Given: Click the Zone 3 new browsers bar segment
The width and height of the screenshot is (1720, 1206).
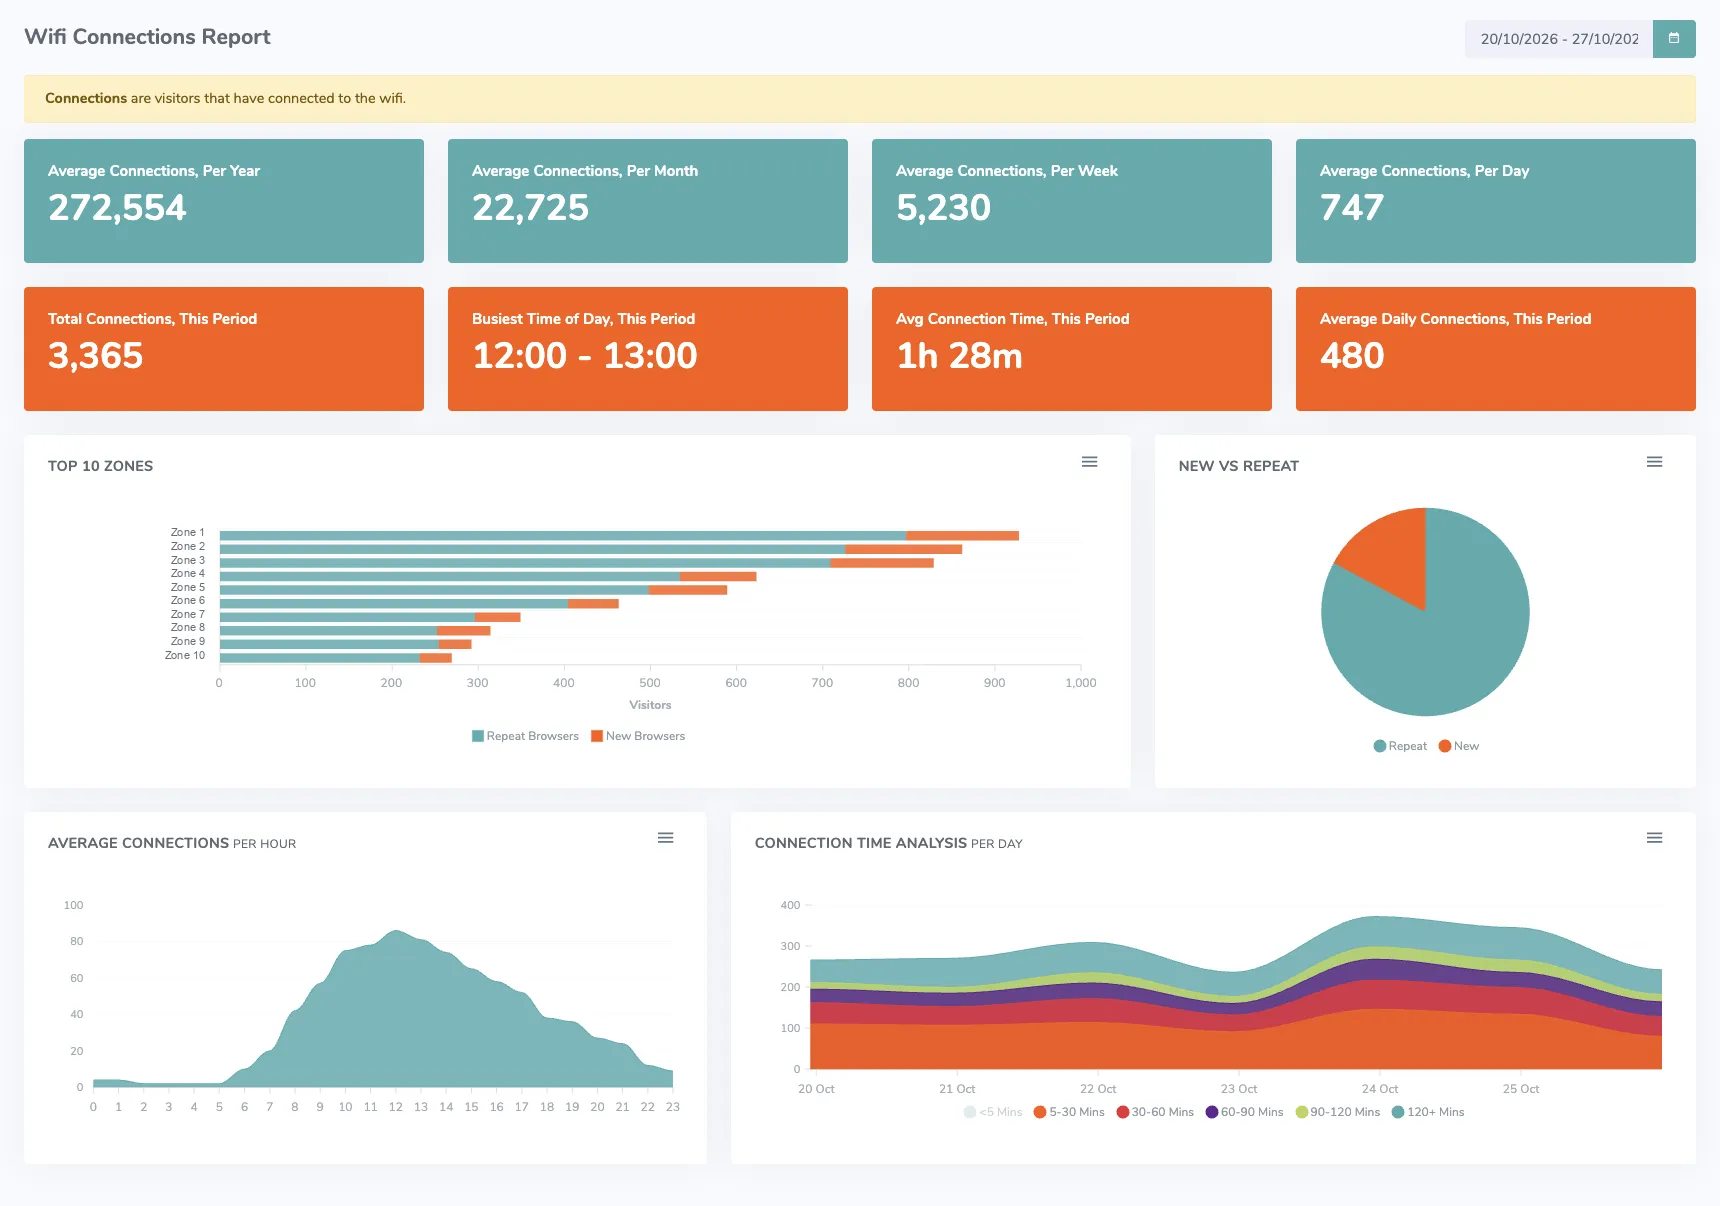Looking at the screenshot, I should 882,563.
